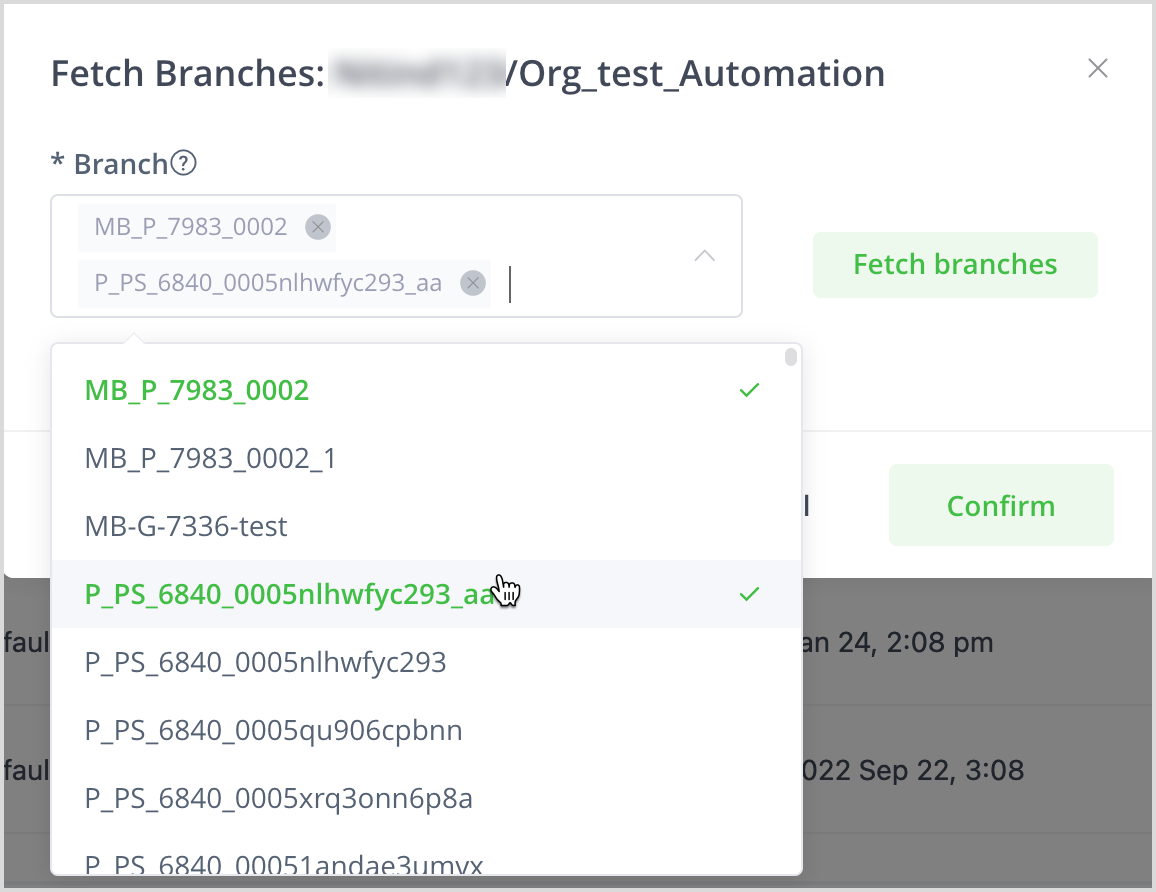Click the dropdown list scrollbar thumb
1156x892 pixels.
click(x=791, y=357)
